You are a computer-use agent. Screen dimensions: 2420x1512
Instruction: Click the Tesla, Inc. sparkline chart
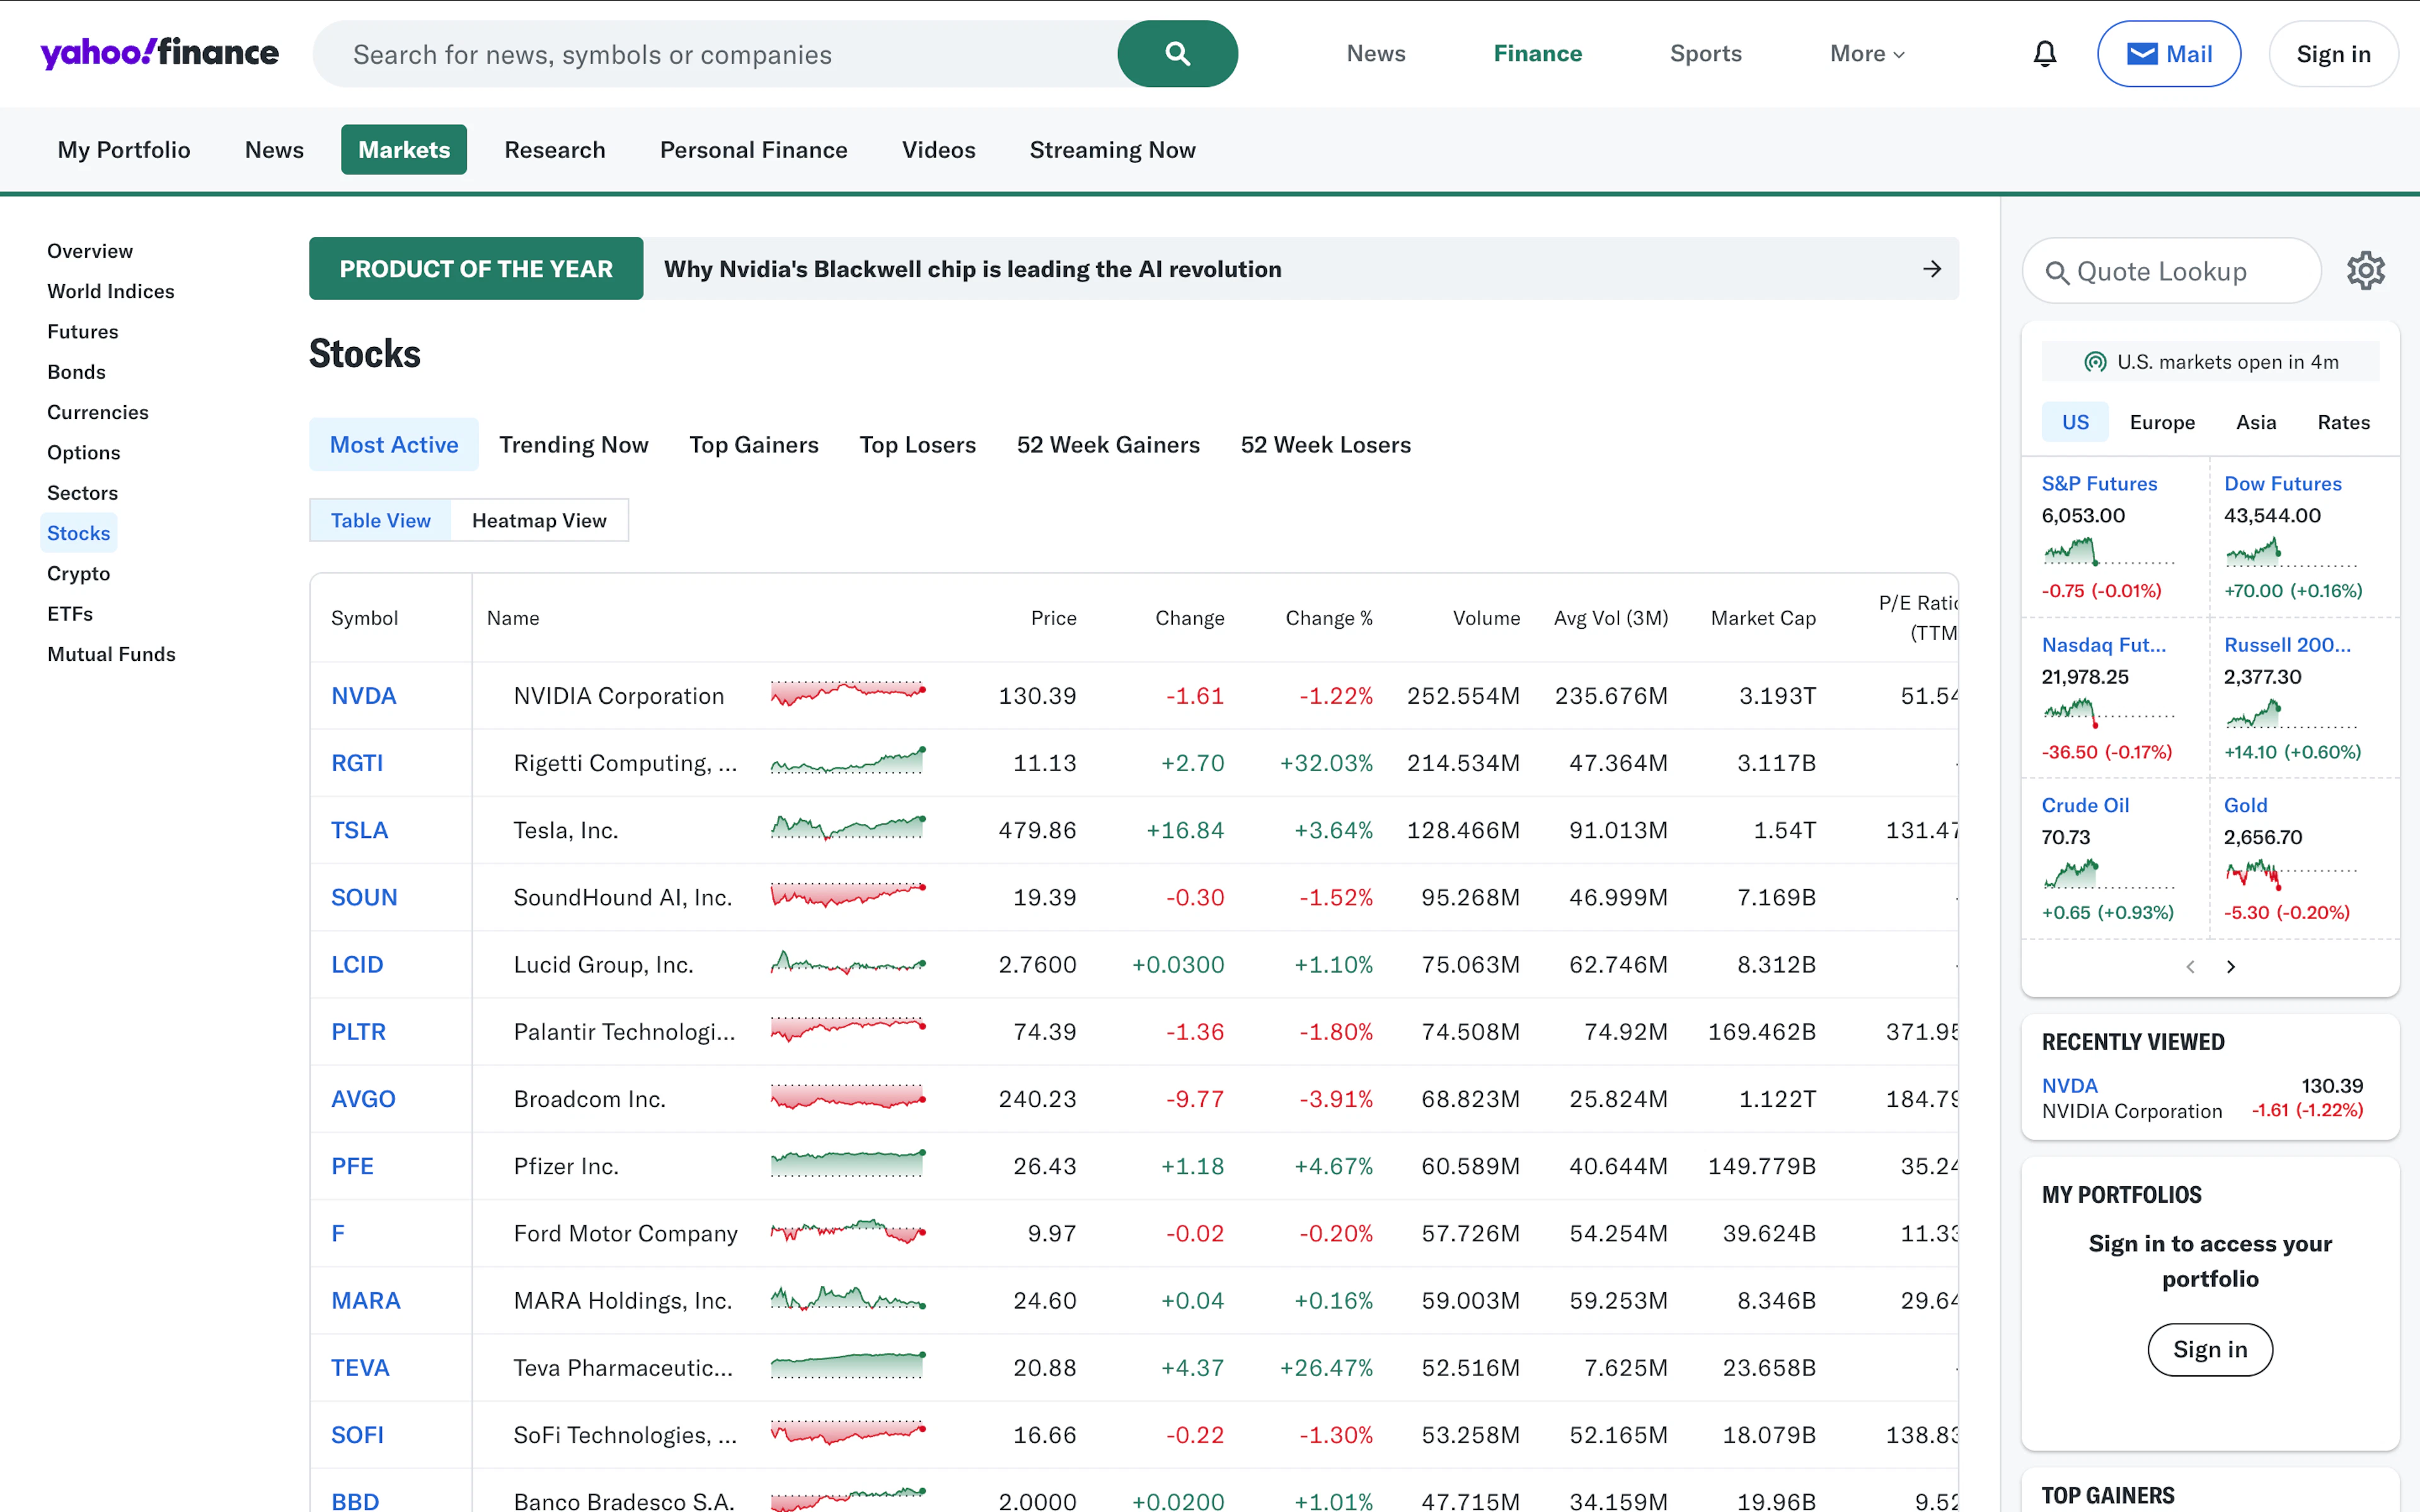tap(848, 828)
